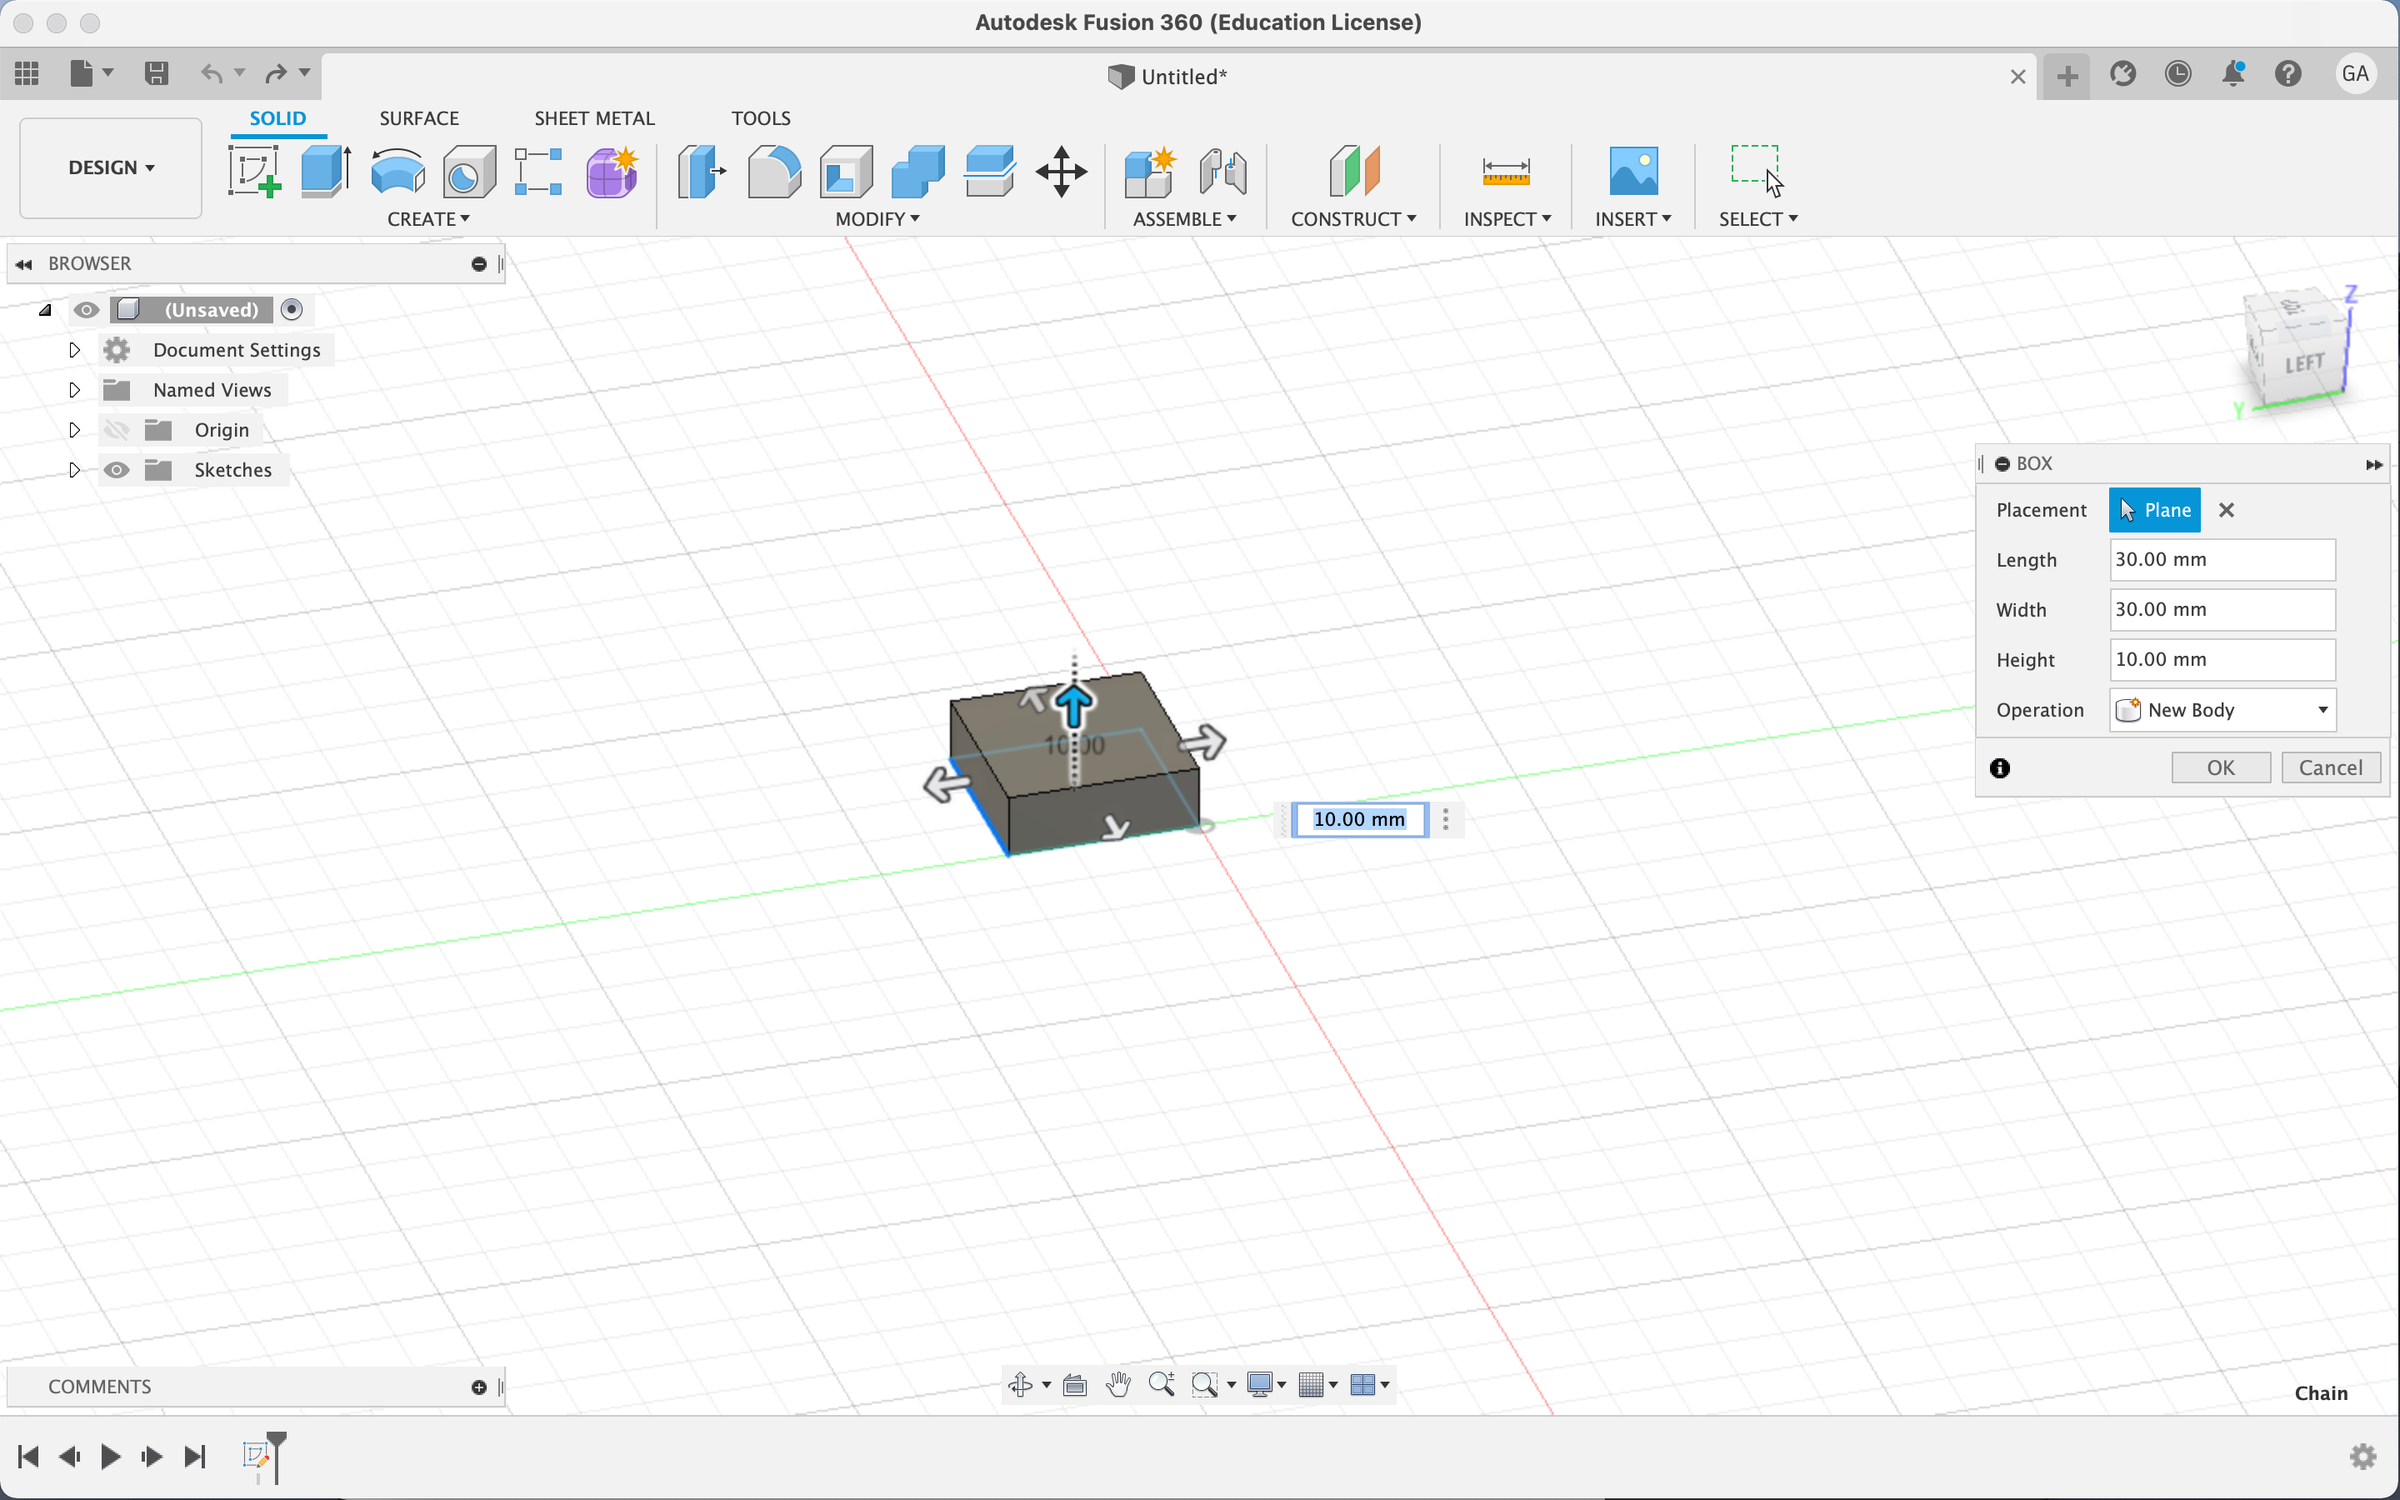Switch to the SOLID tab
The width and height of the screenshot is (2400, 1500).
[278, 118]
